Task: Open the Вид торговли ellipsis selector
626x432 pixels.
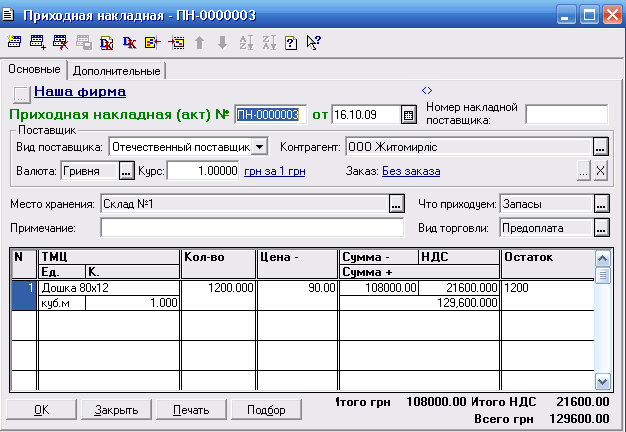Action: (601, 228)
